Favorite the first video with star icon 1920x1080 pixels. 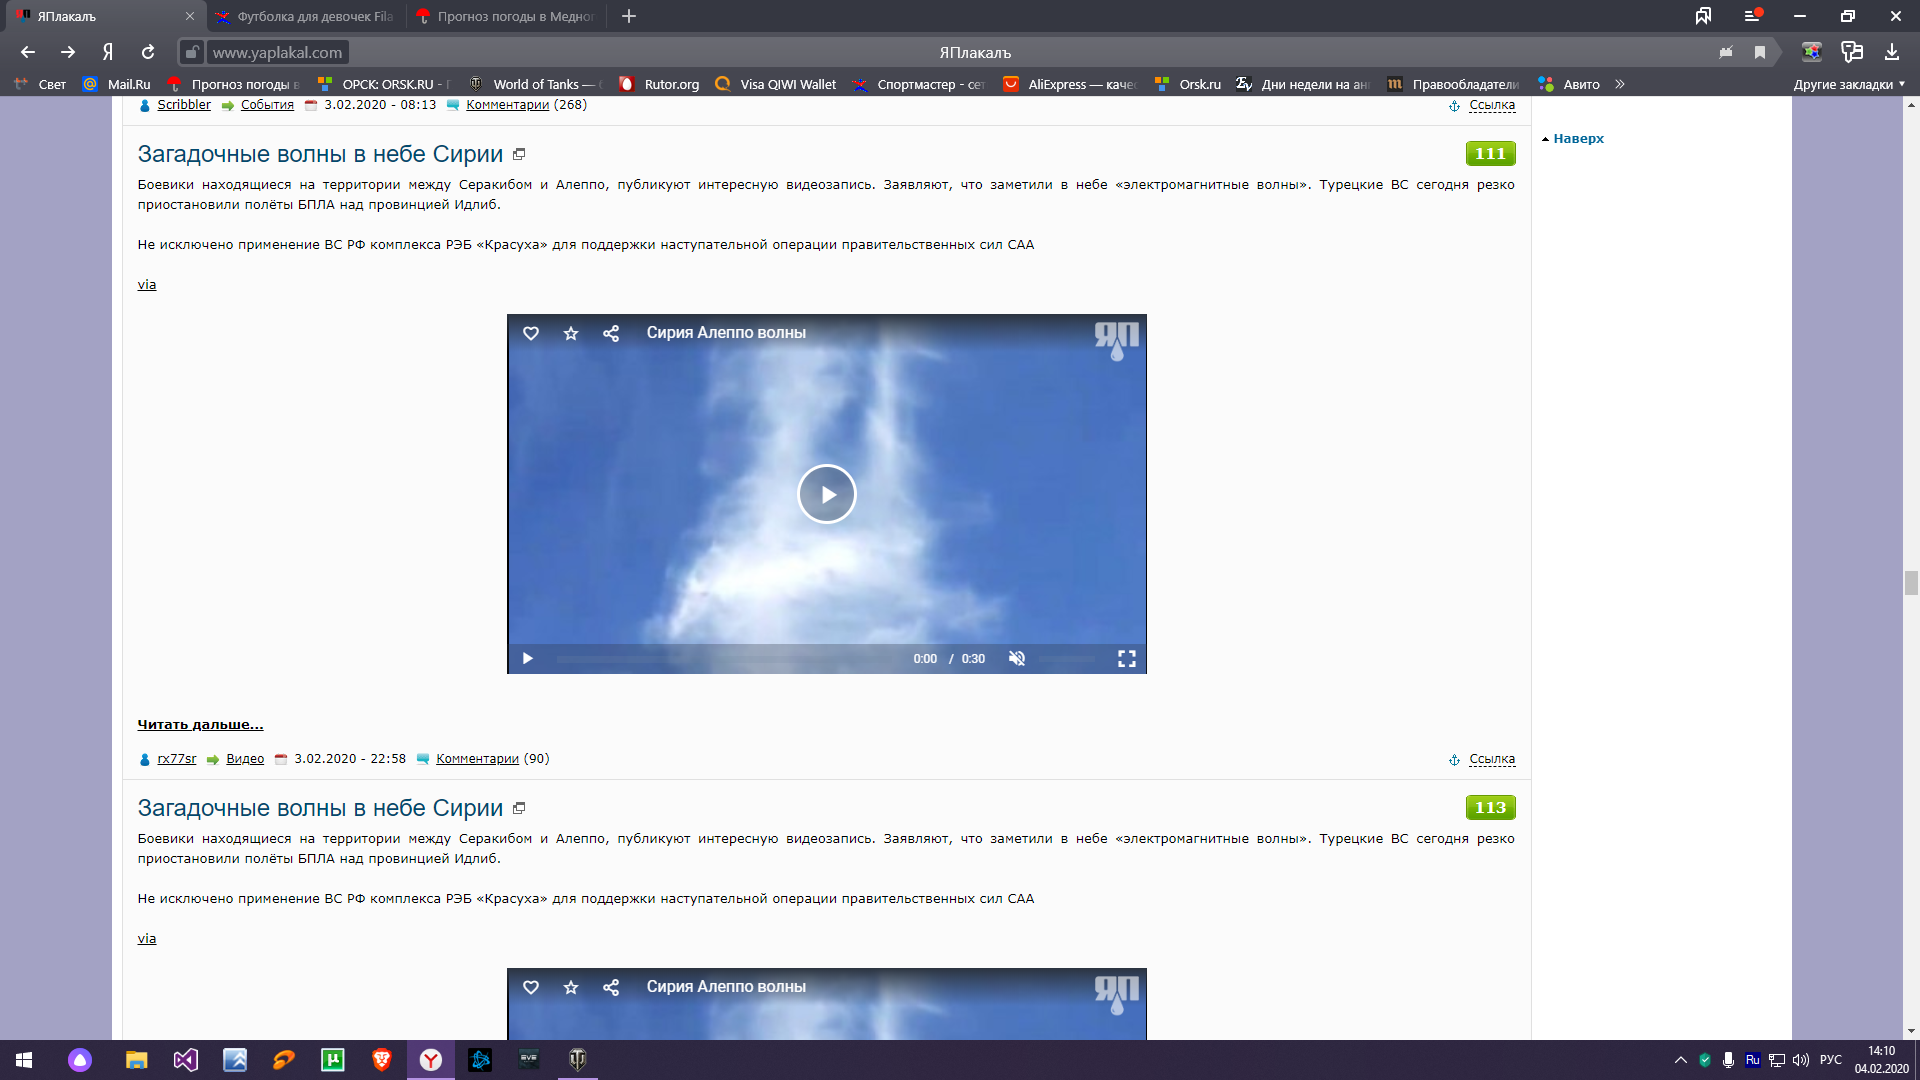(571, 333)
